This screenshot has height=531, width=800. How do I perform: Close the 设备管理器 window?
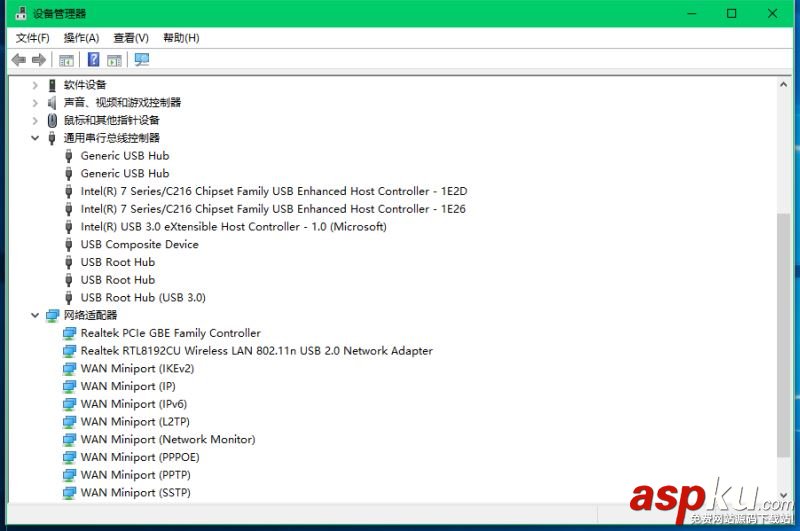[x=772, y=13]
